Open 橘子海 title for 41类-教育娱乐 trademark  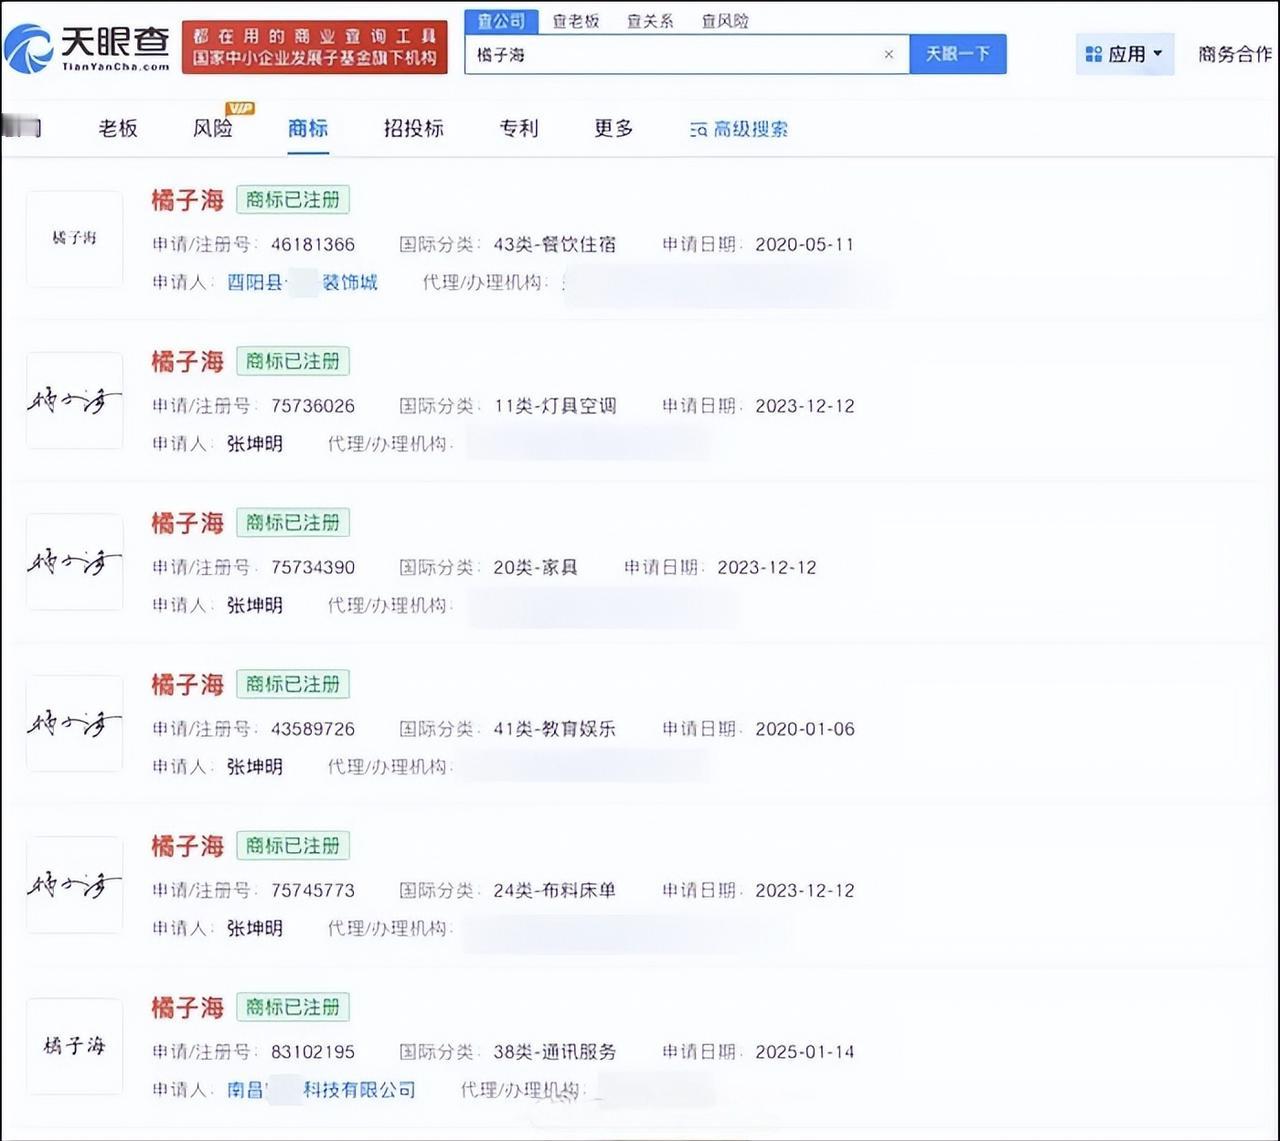[x=187, y=684]
